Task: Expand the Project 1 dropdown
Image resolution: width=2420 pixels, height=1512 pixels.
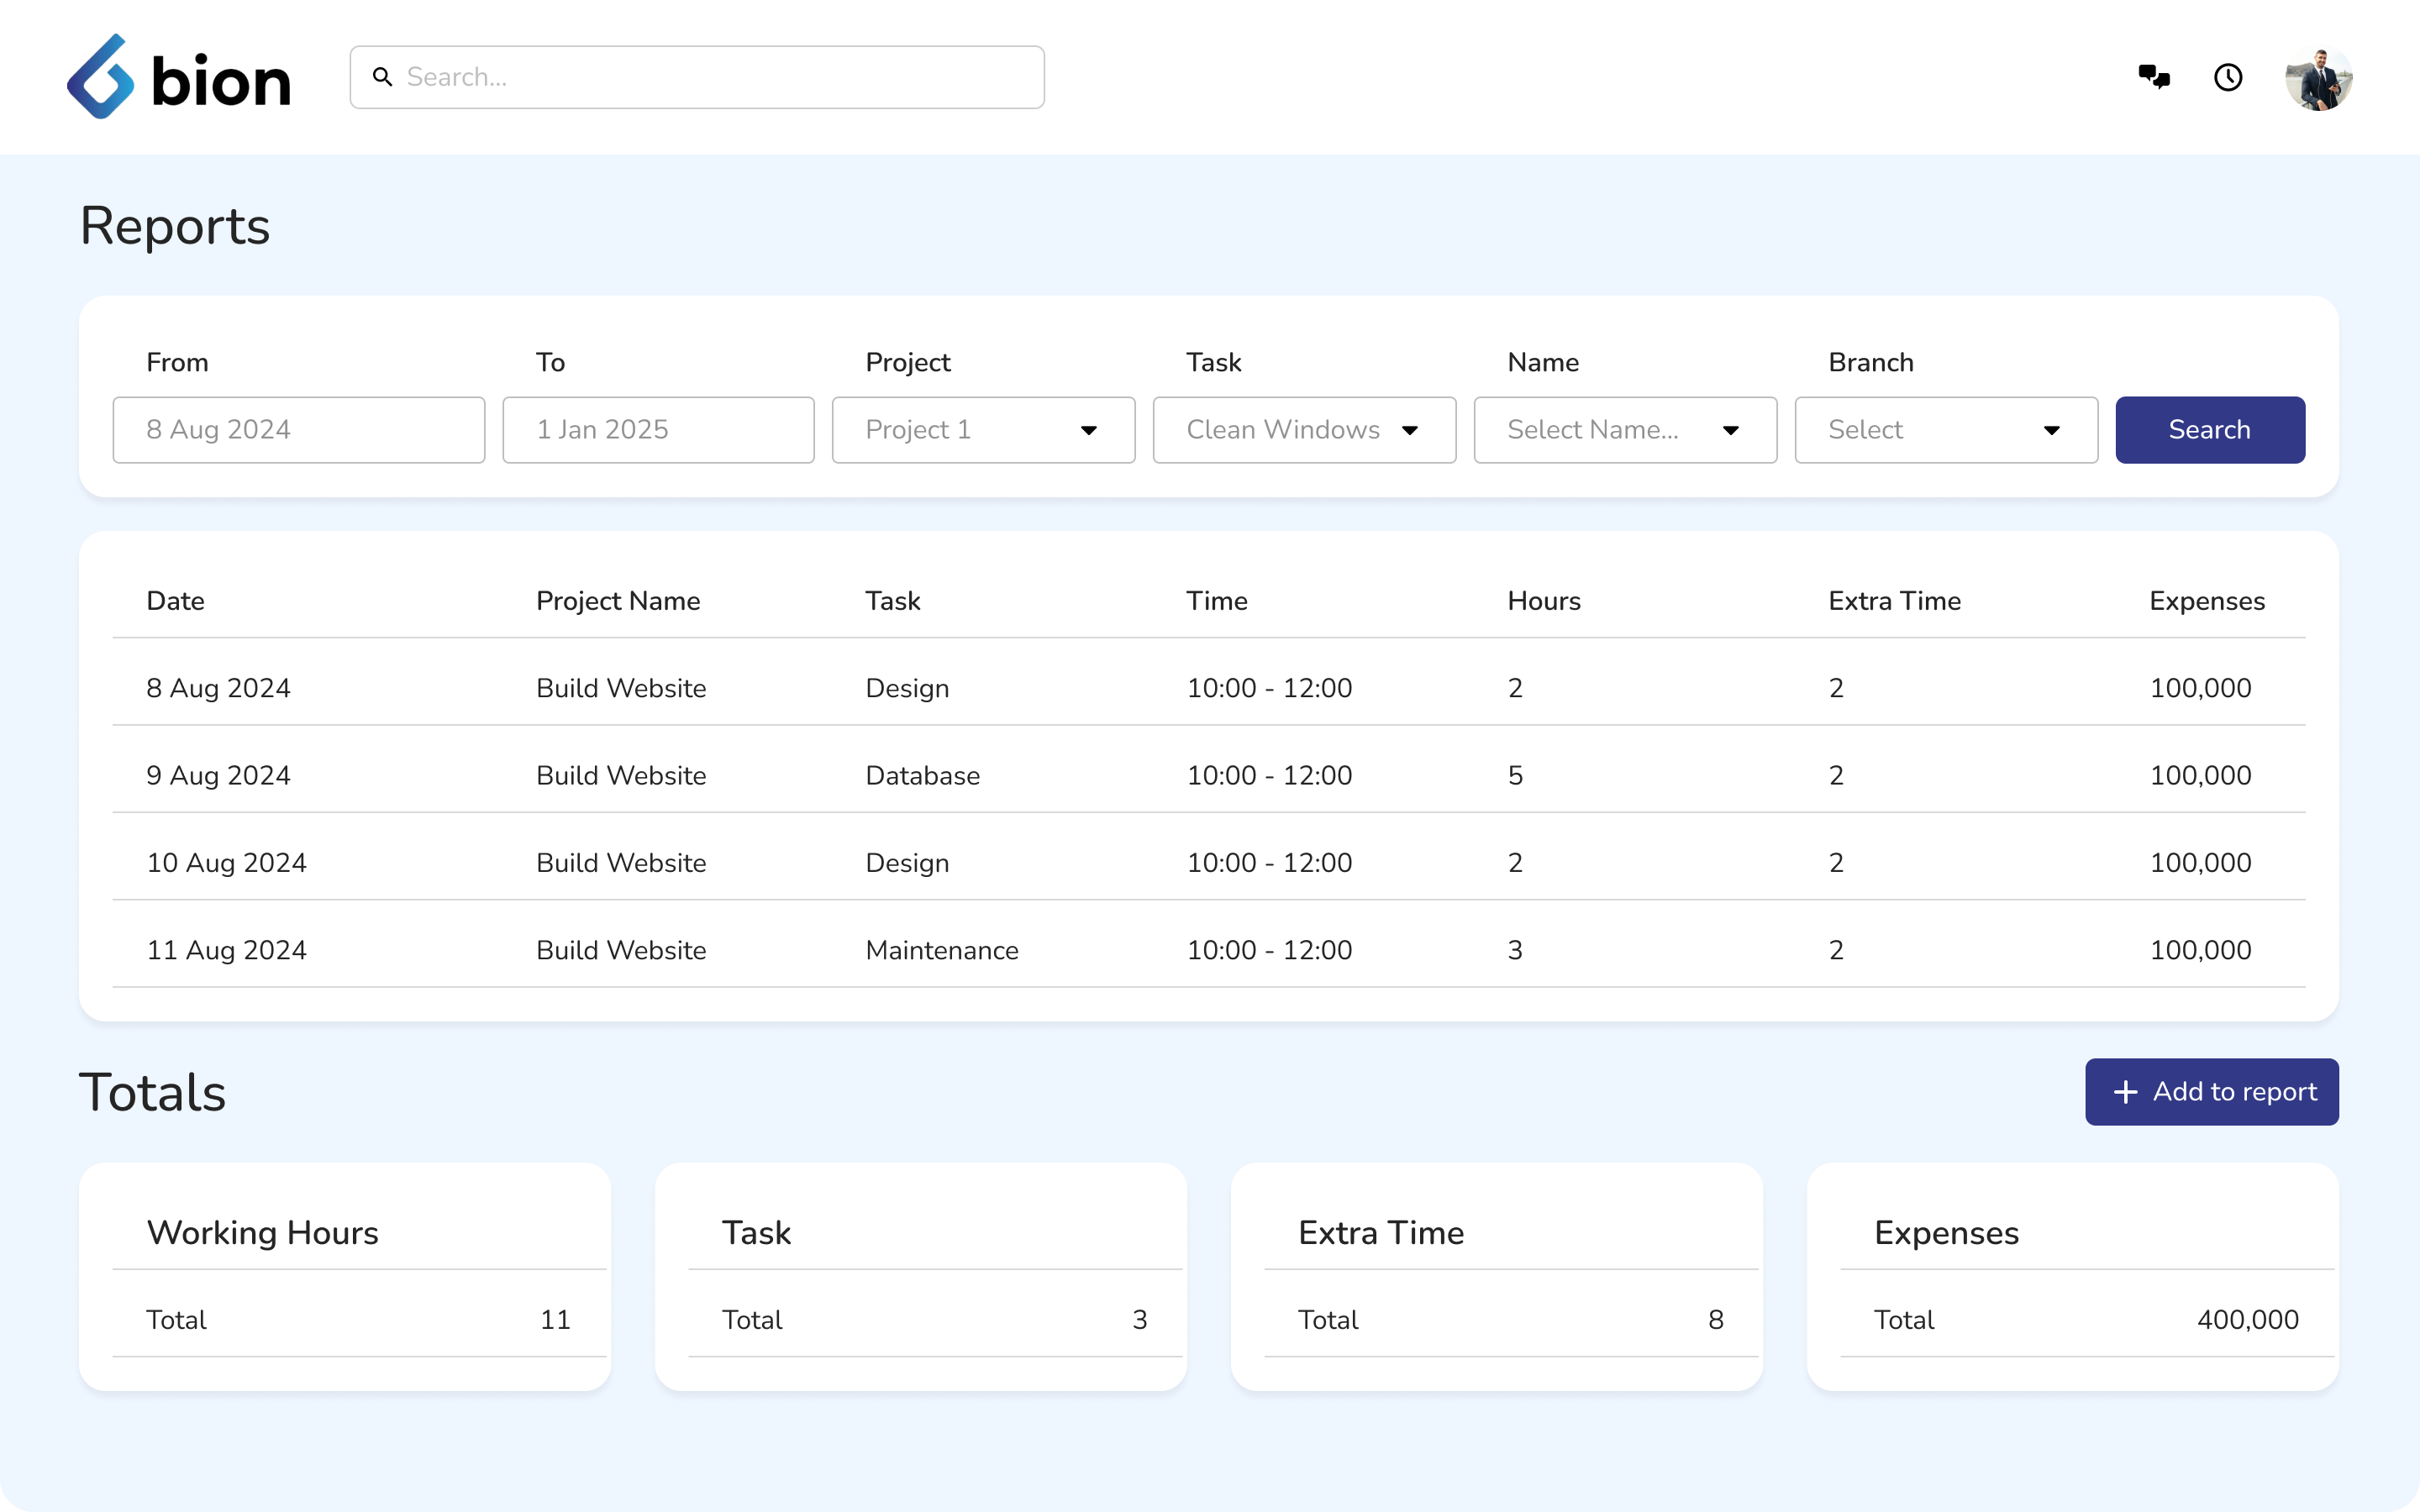Action: 983,430
